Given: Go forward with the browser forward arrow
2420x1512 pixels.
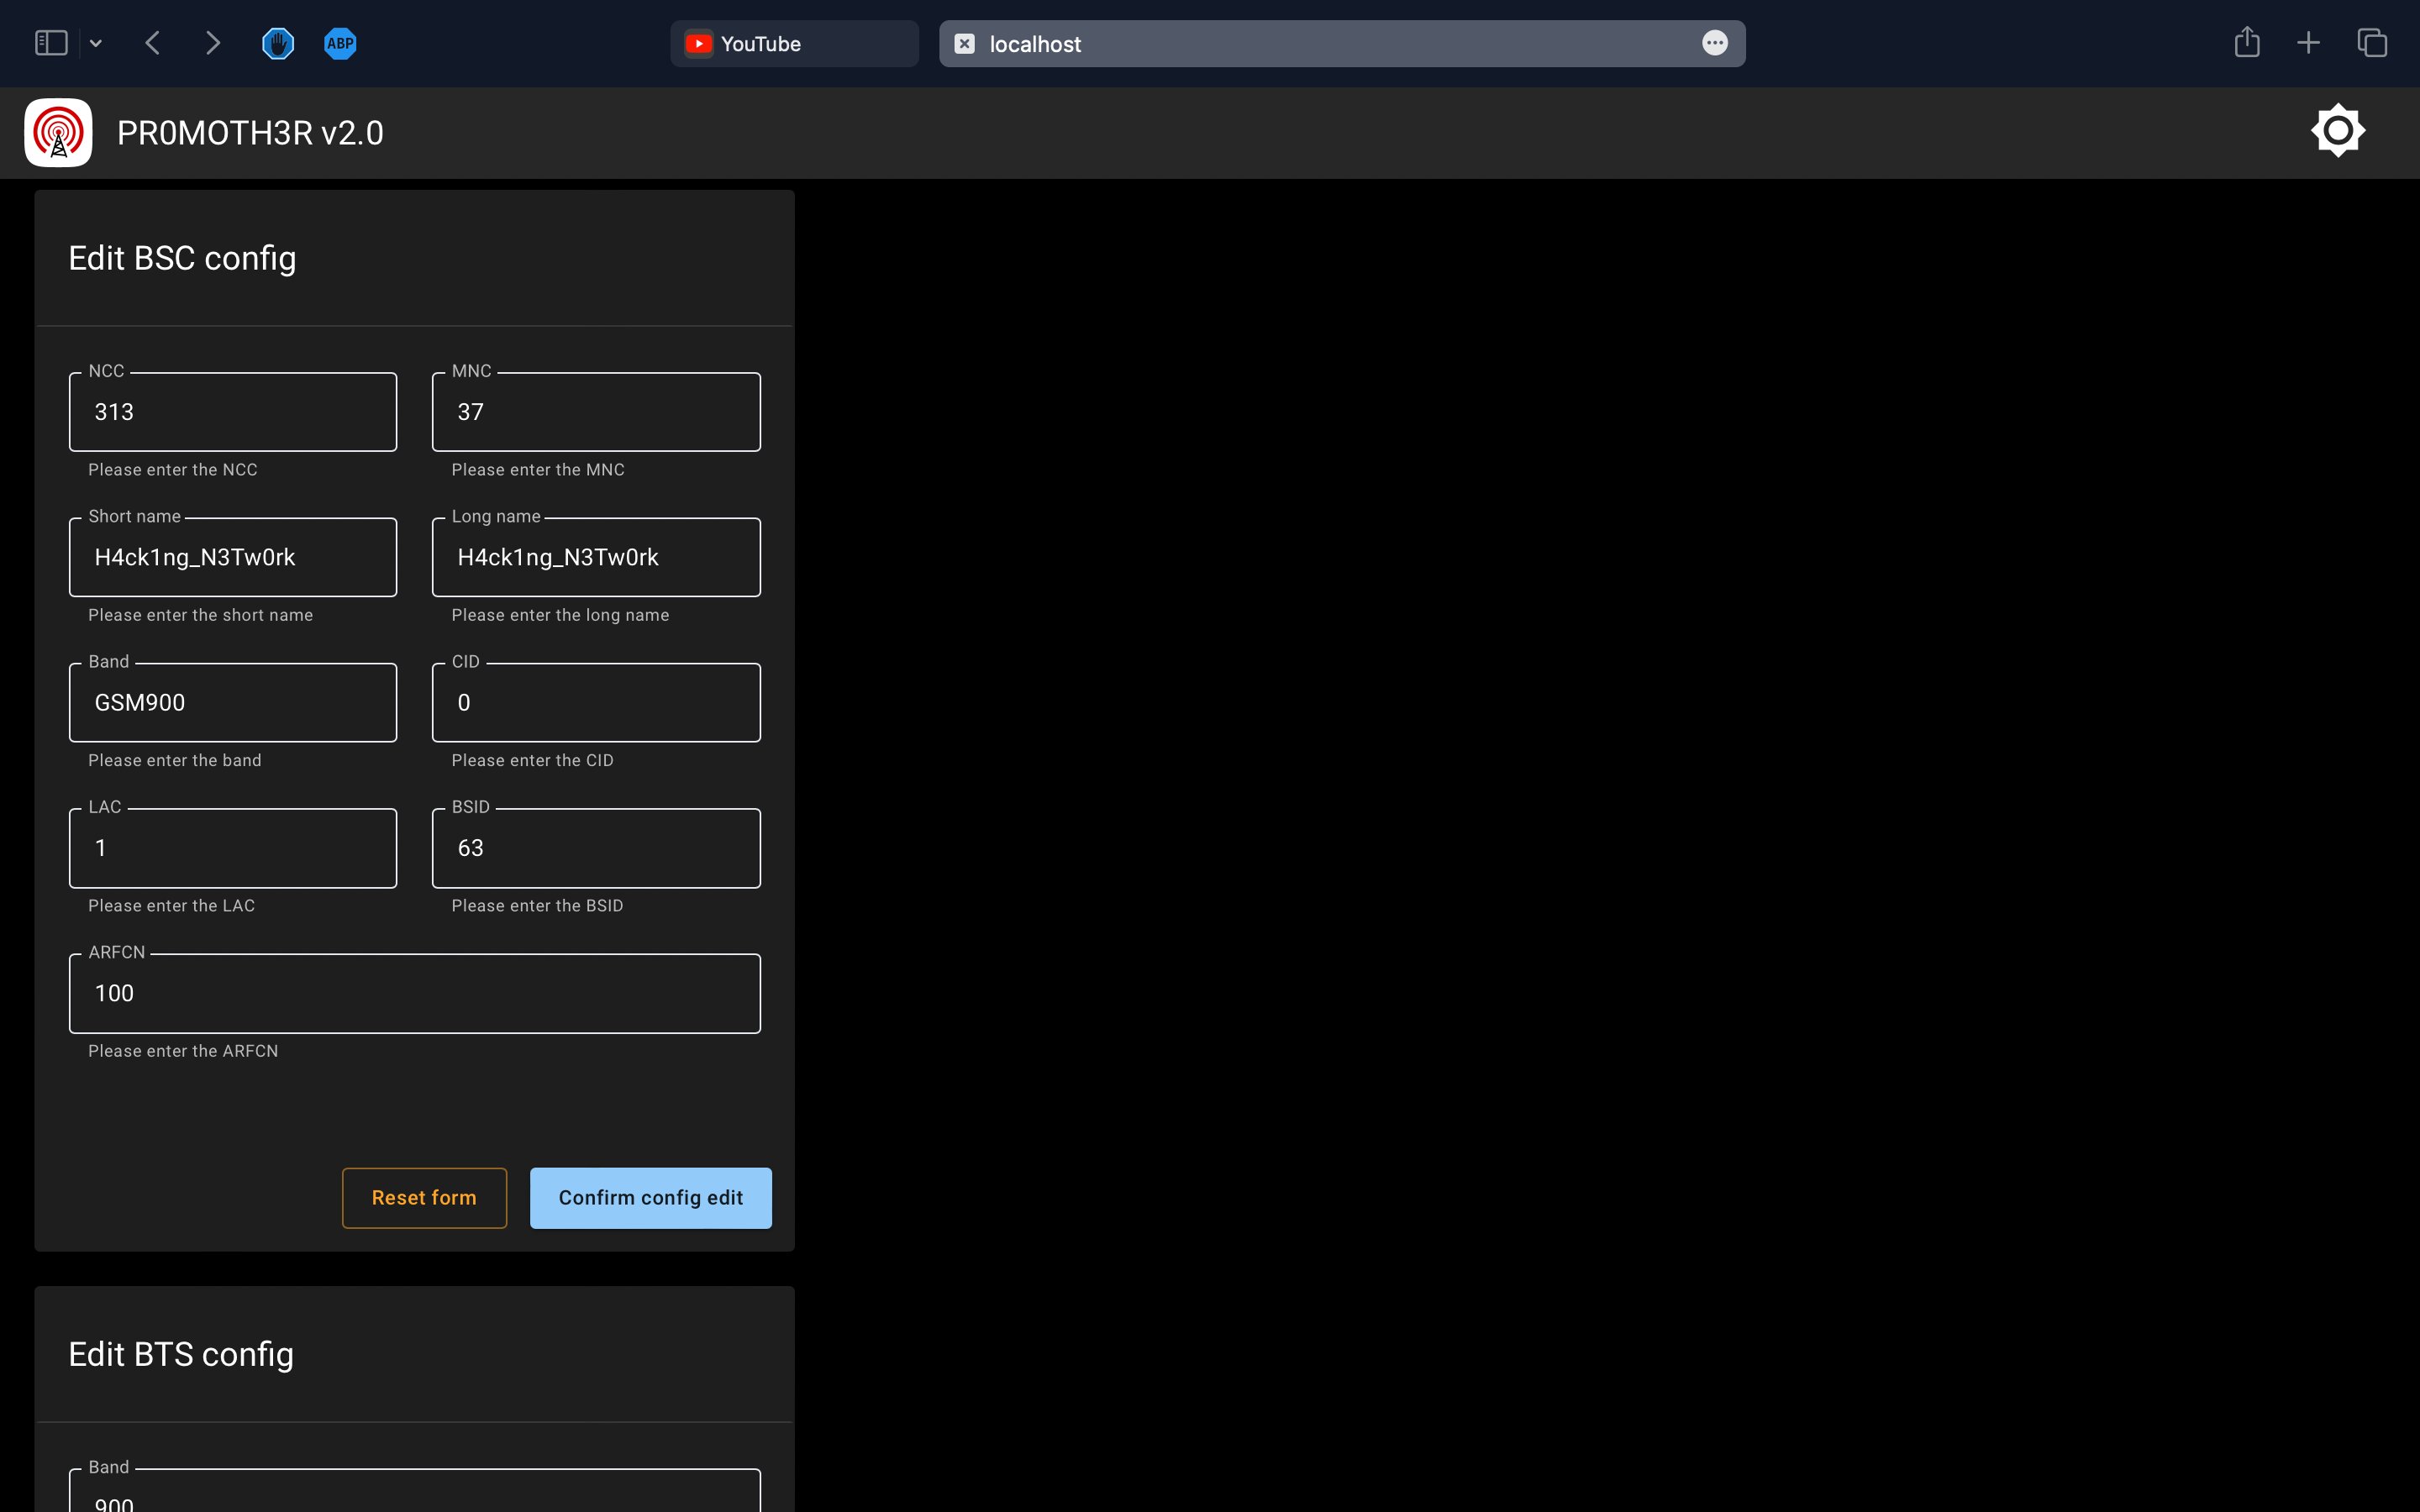Looking at the screenshot, I should point(212,43).
